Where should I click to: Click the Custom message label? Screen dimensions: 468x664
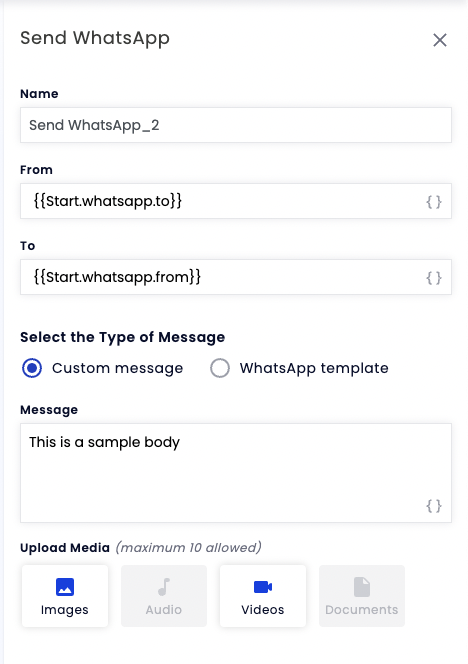(117, 368)
